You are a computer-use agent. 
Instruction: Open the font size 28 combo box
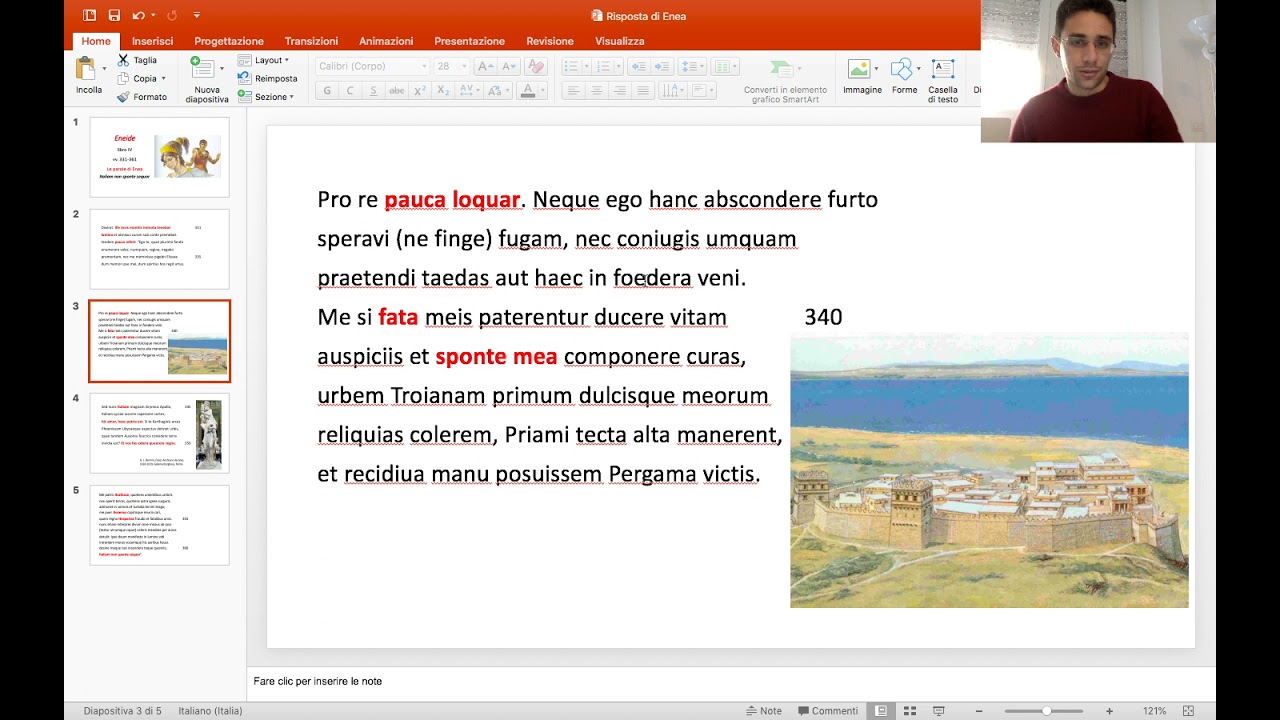[450, 66]
